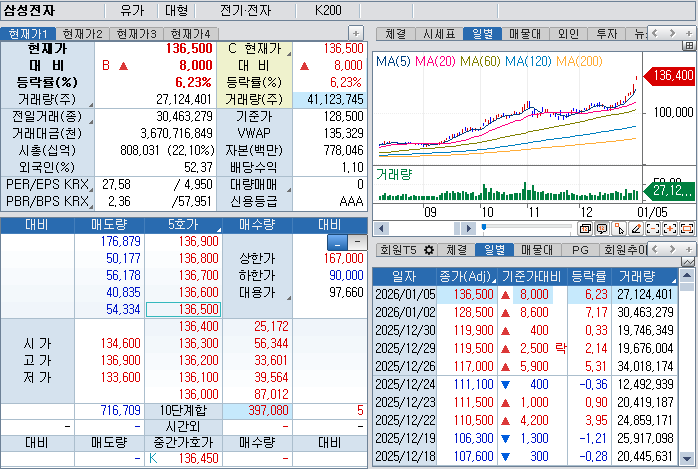Viewport: 698px width, 469px height.
Task: Expand the 대량매매 dropdown corner
Action: coord(289,190)
